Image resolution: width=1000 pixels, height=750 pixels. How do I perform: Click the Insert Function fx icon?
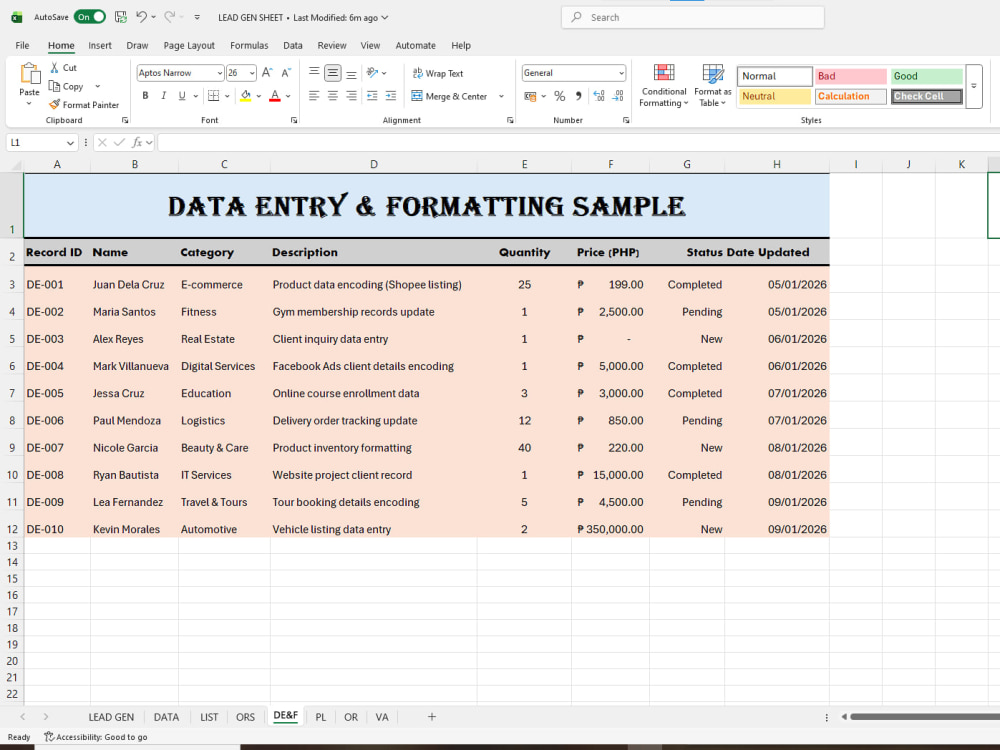(x=136, y=142)
